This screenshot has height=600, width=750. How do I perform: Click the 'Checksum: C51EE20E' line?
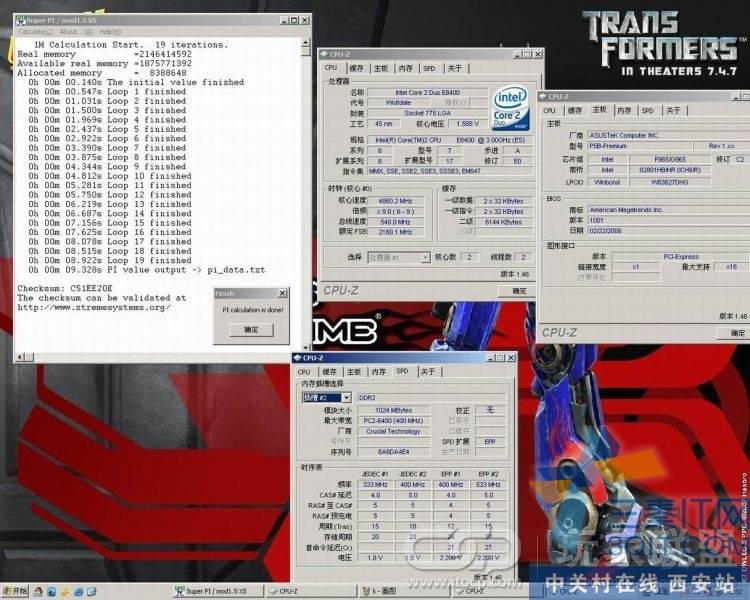coord(65,289)
